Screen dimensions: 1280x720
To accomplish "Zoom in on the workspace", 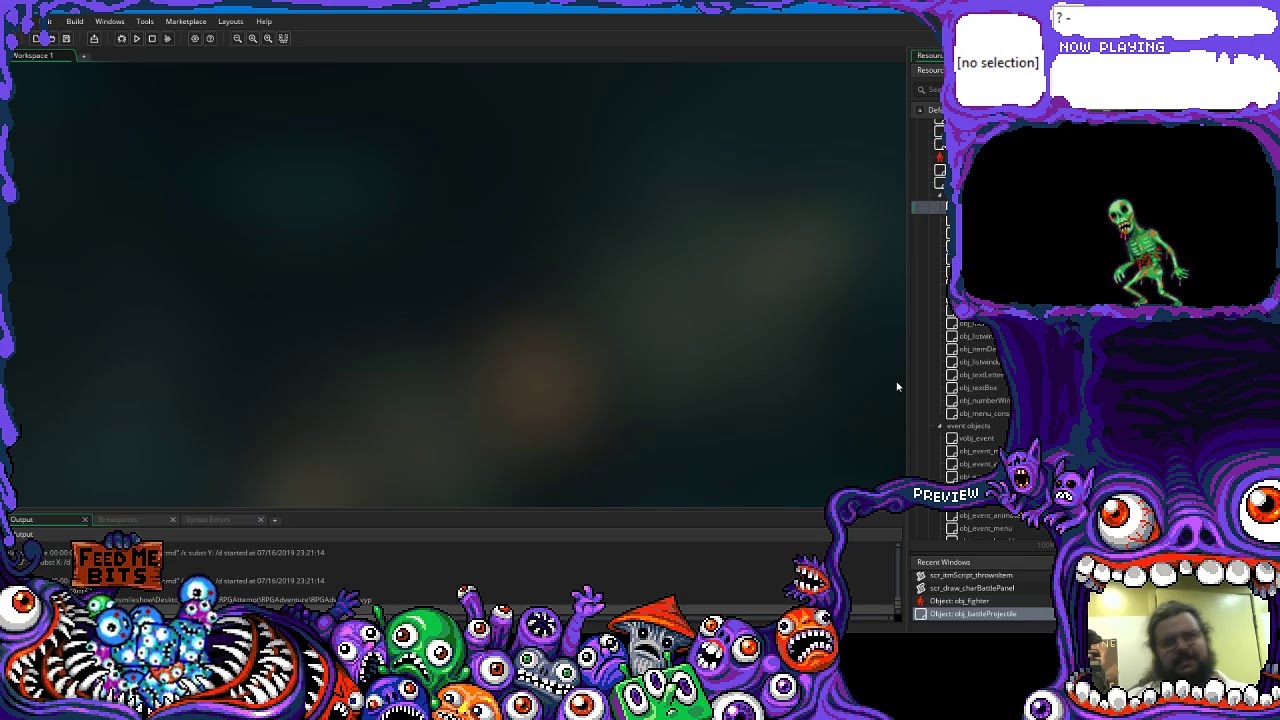I will pyautogui.click(x=268, y=39).
